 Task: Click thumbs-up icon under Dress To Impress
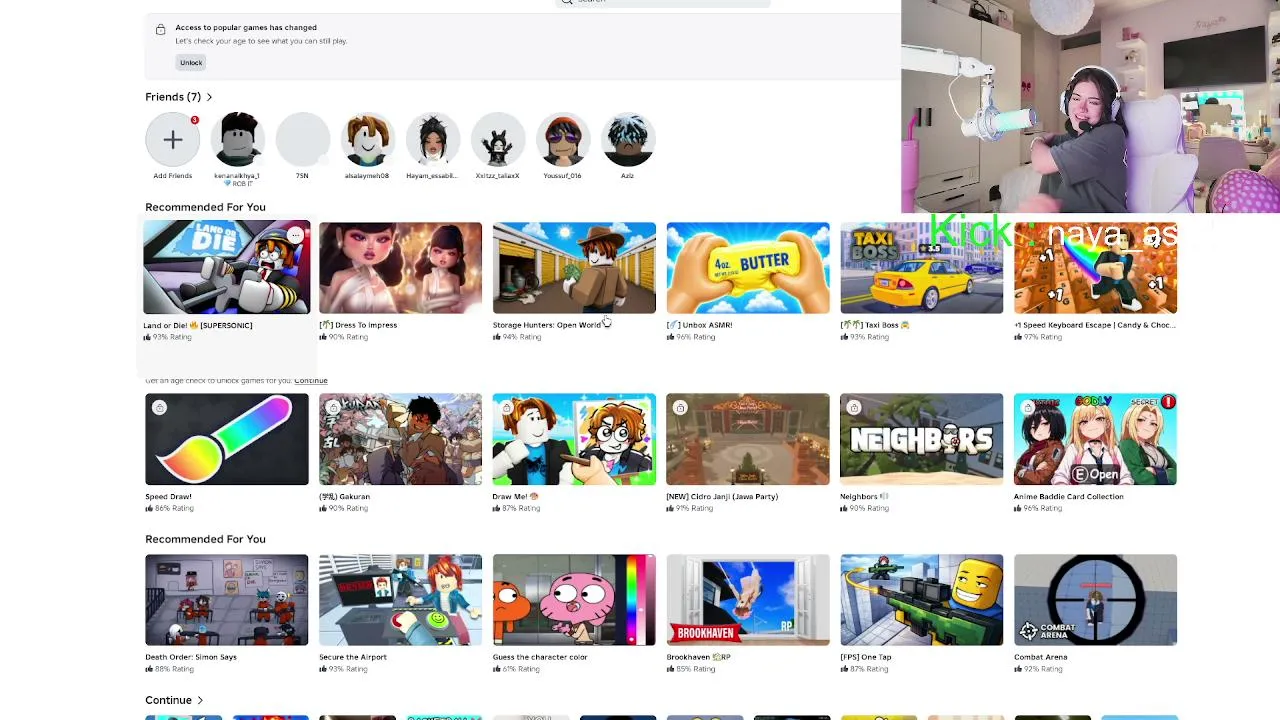[x=323, y=337]
